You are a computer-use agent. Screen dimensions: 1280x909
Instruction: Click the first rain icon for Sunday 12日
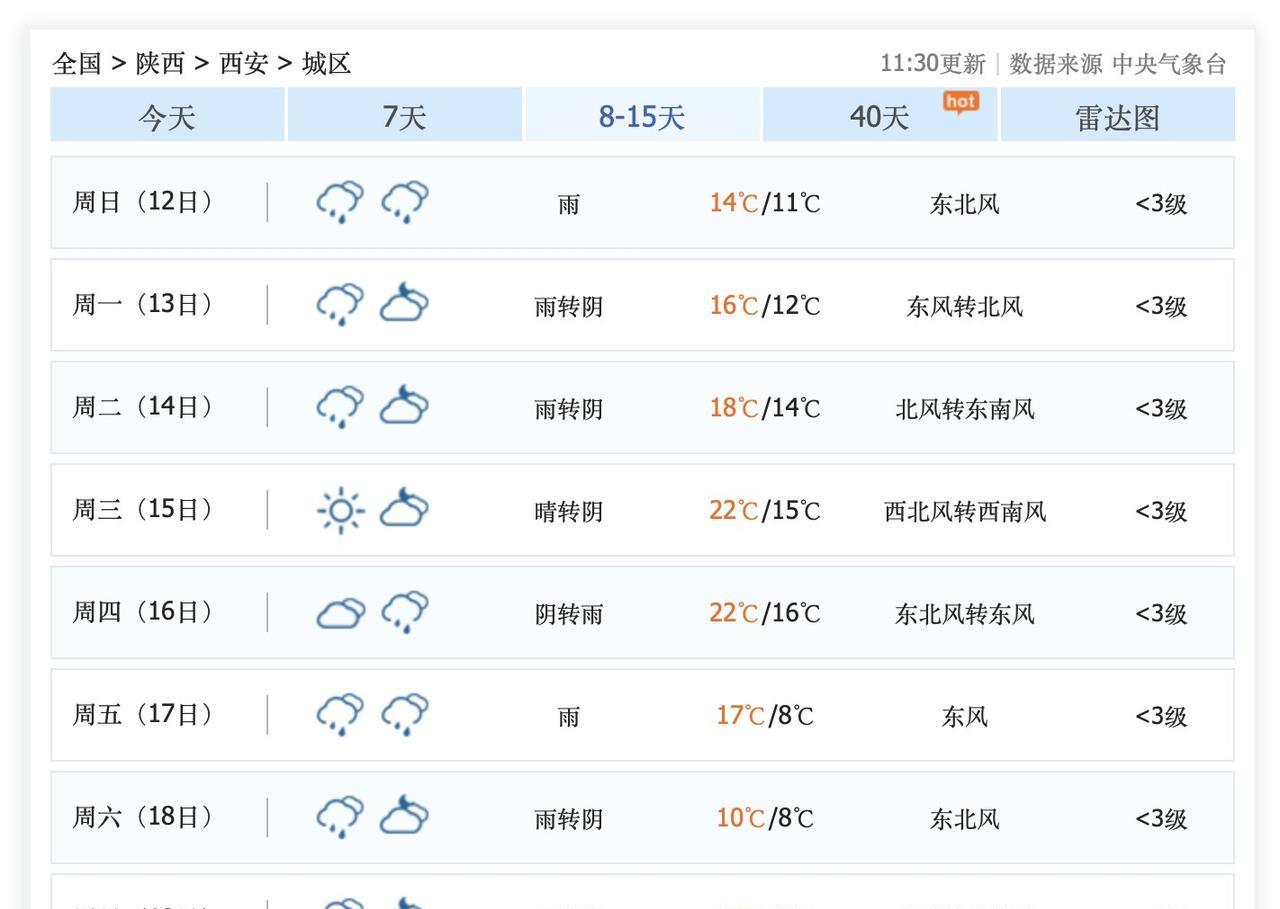pos(340,202)
